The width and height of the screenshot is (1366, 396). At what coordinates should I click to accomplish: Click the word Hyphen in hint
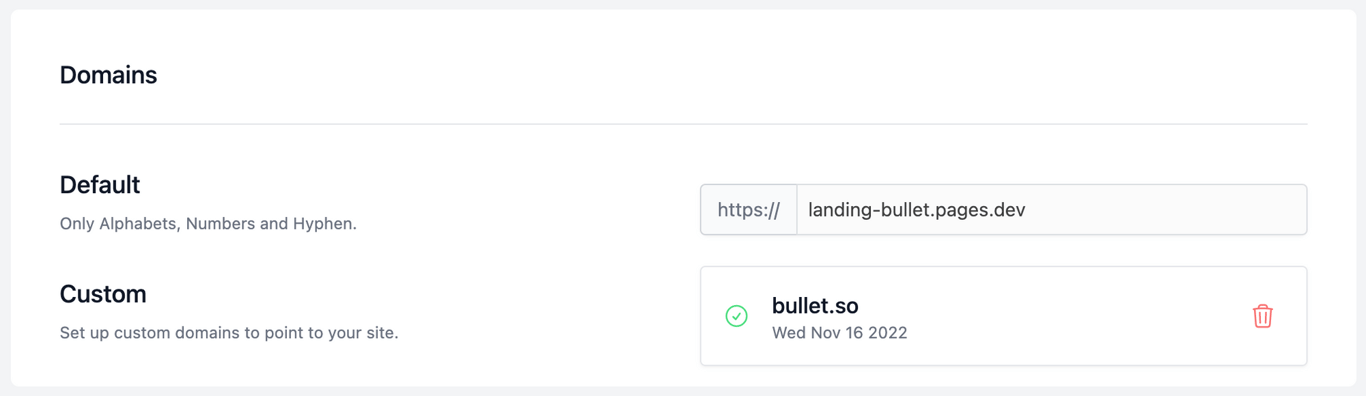(326, 224)
